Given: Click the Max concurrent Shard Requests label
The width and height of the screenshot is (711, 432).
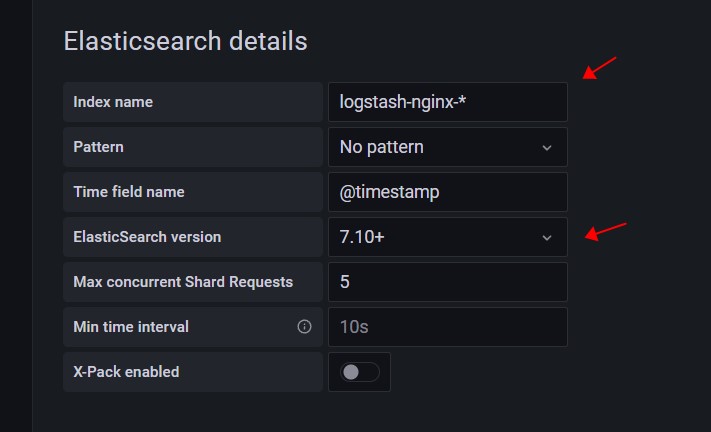Looking at the screenshot, I should (x=183, y=282).
